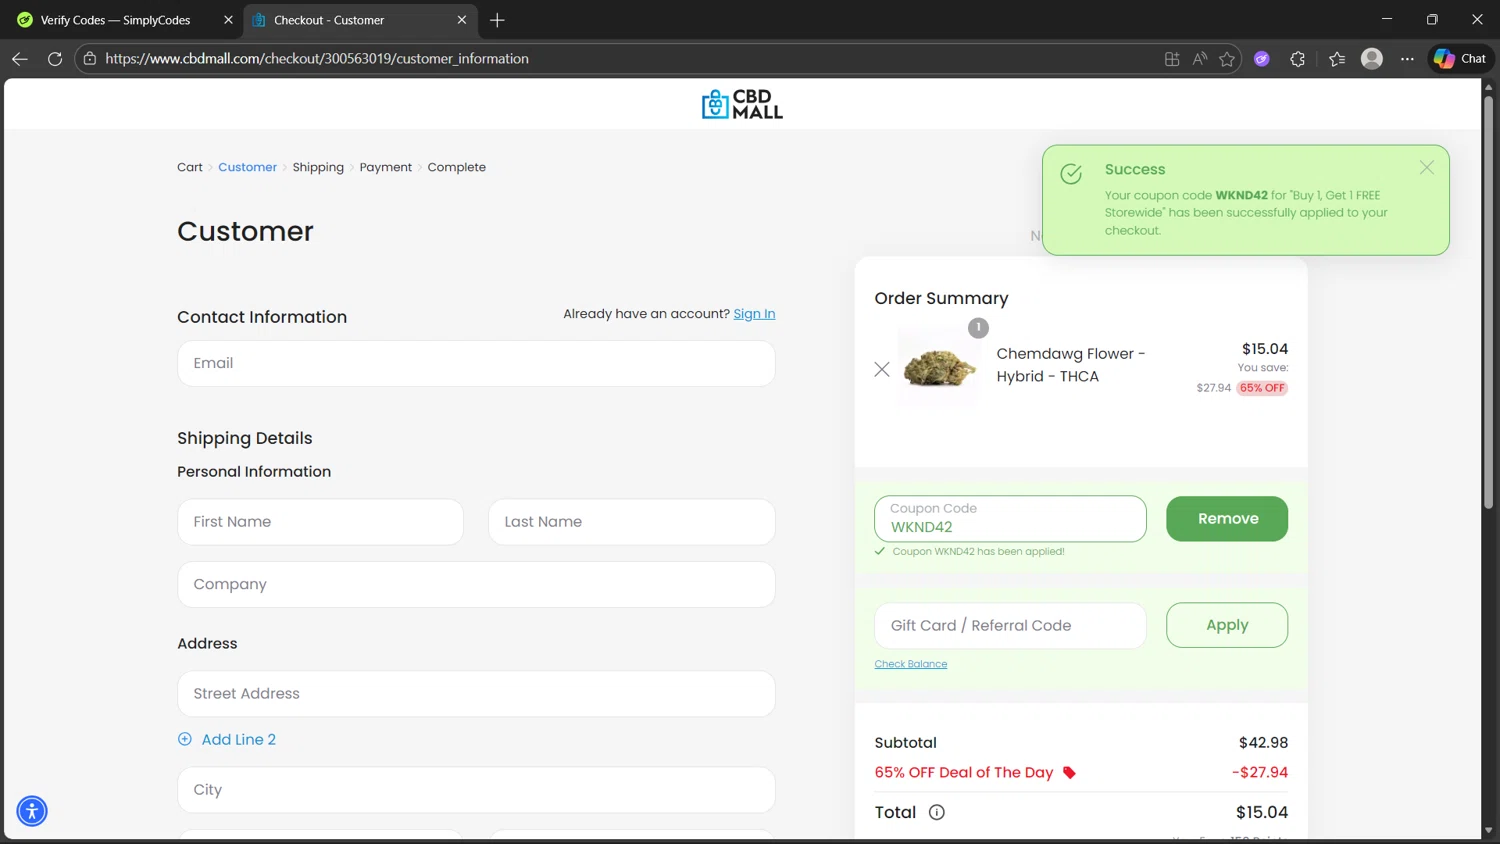Focus the Gift Card / Referral Code field
The height and width of the screenshot is (844, 1500).
coord(1010,625)
